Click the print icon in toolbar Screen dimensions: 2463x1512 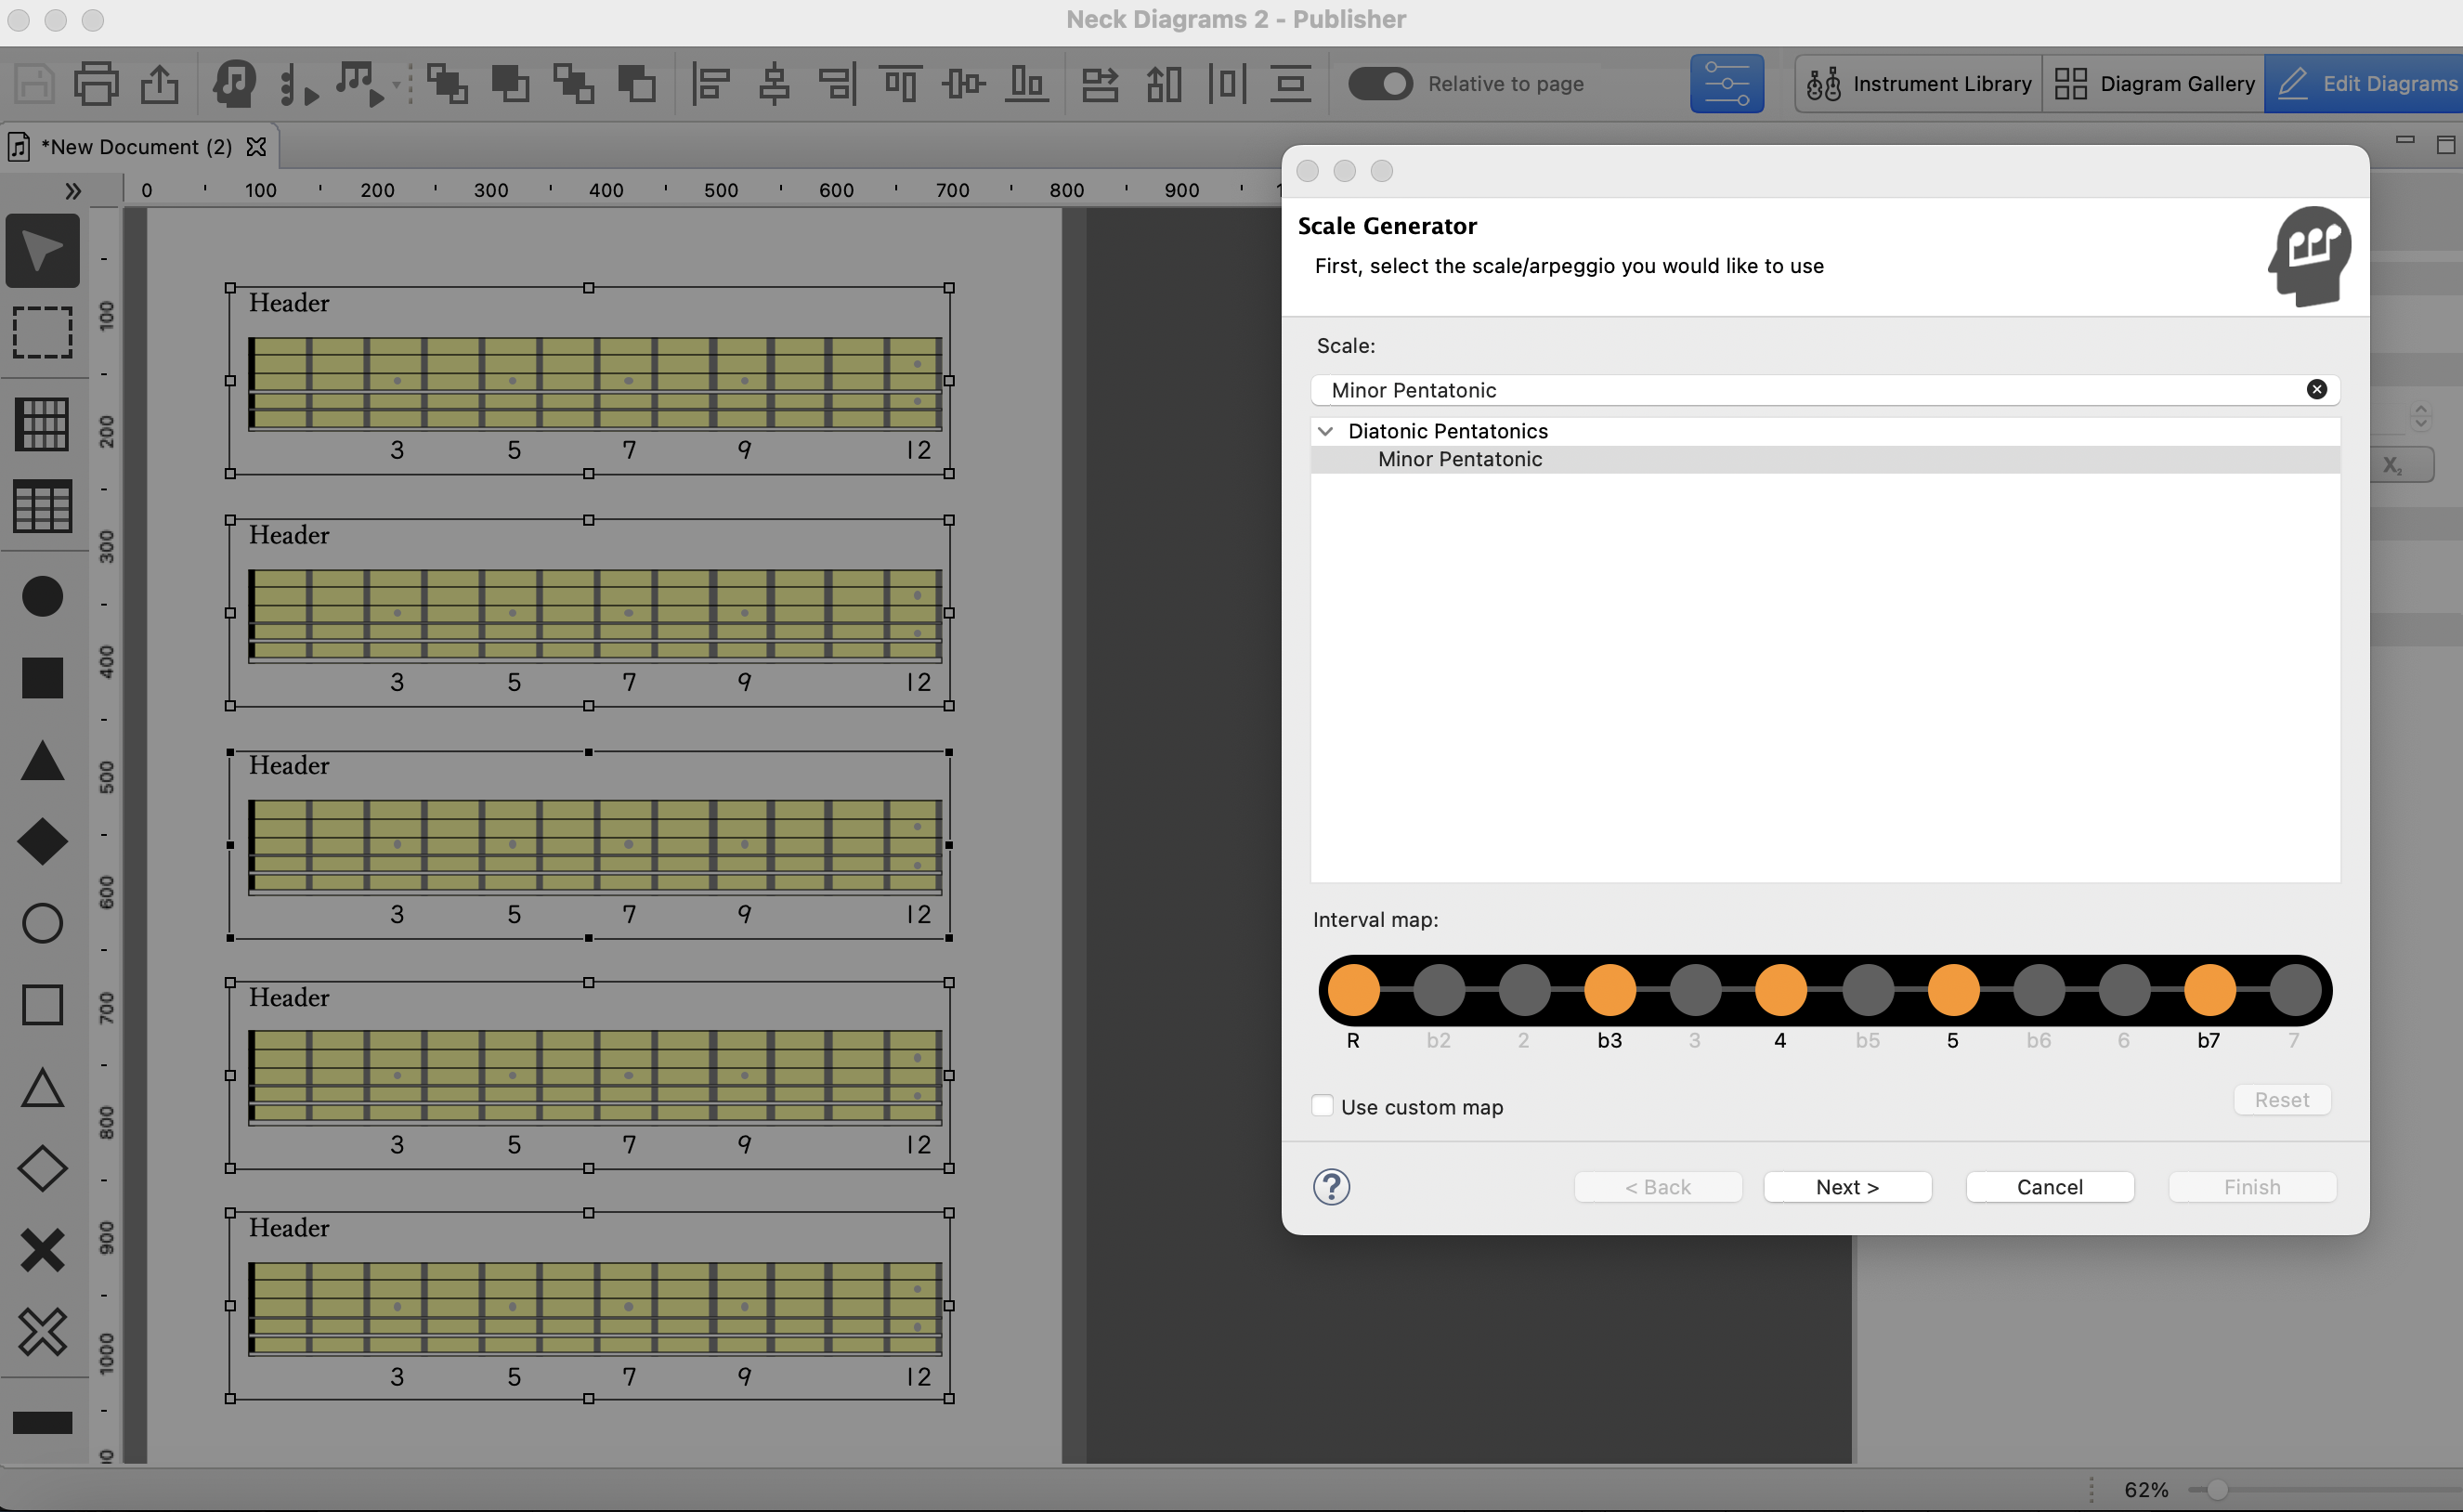coord(97,84)
